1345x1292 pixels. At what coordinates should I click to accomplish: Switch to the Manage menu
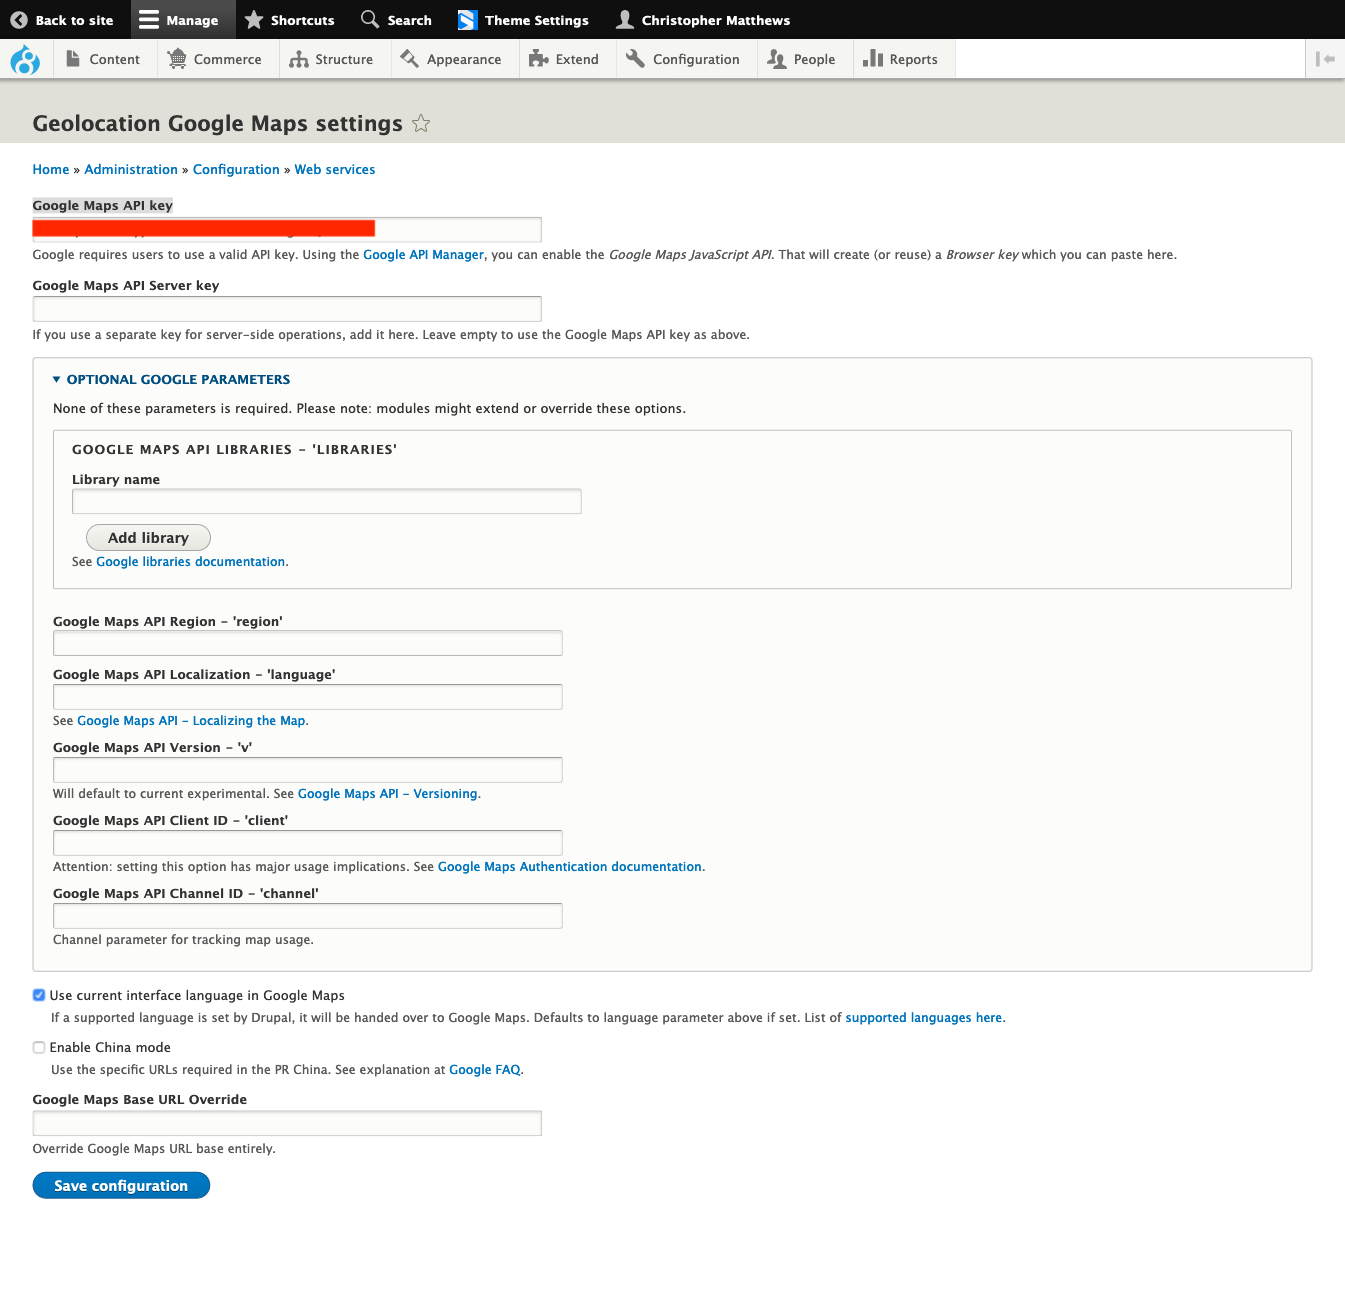point(182,19)
